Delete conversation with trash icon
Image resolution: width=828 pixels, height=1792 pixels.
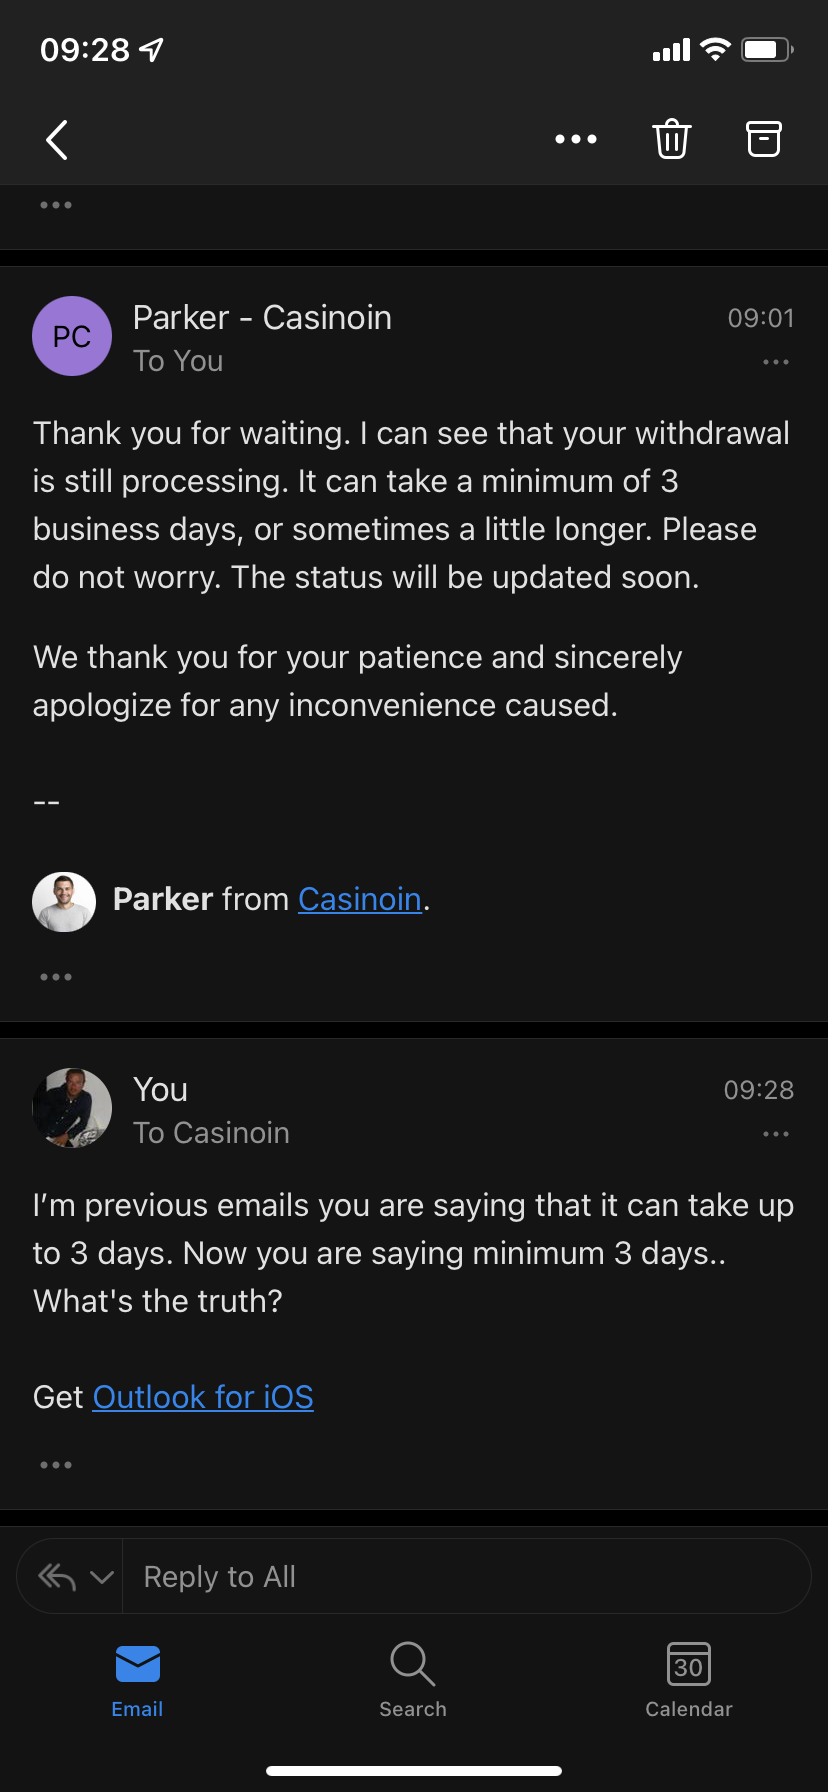tap(672, 140)
